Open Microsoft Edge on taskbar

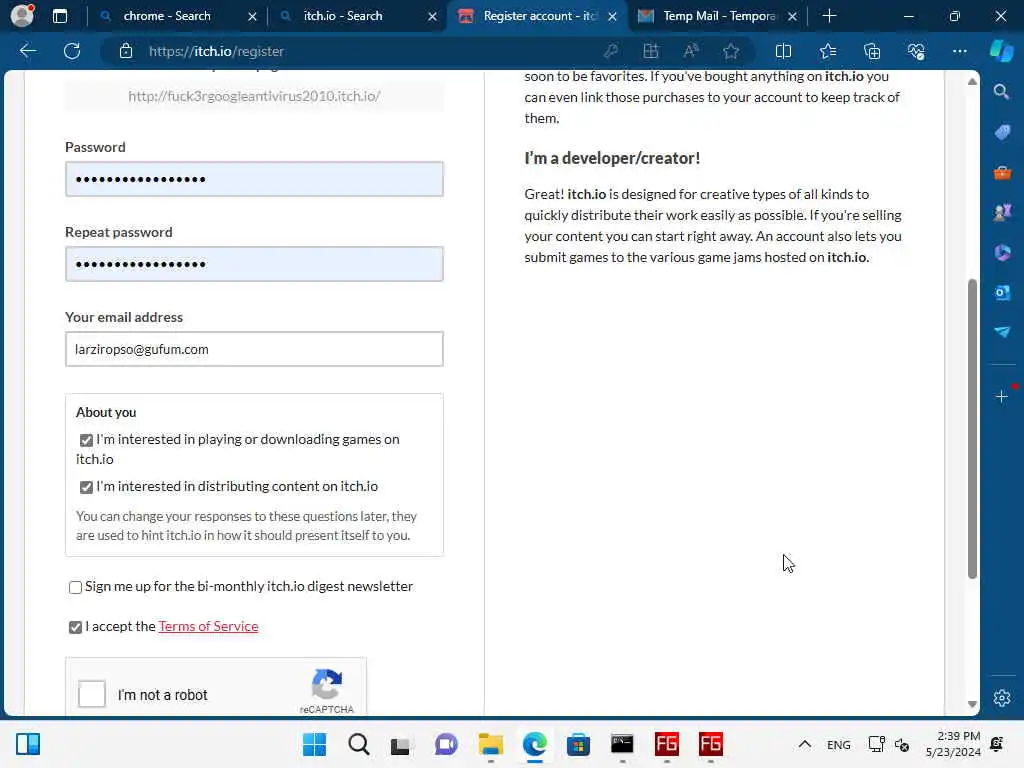(x=534, y=744)
